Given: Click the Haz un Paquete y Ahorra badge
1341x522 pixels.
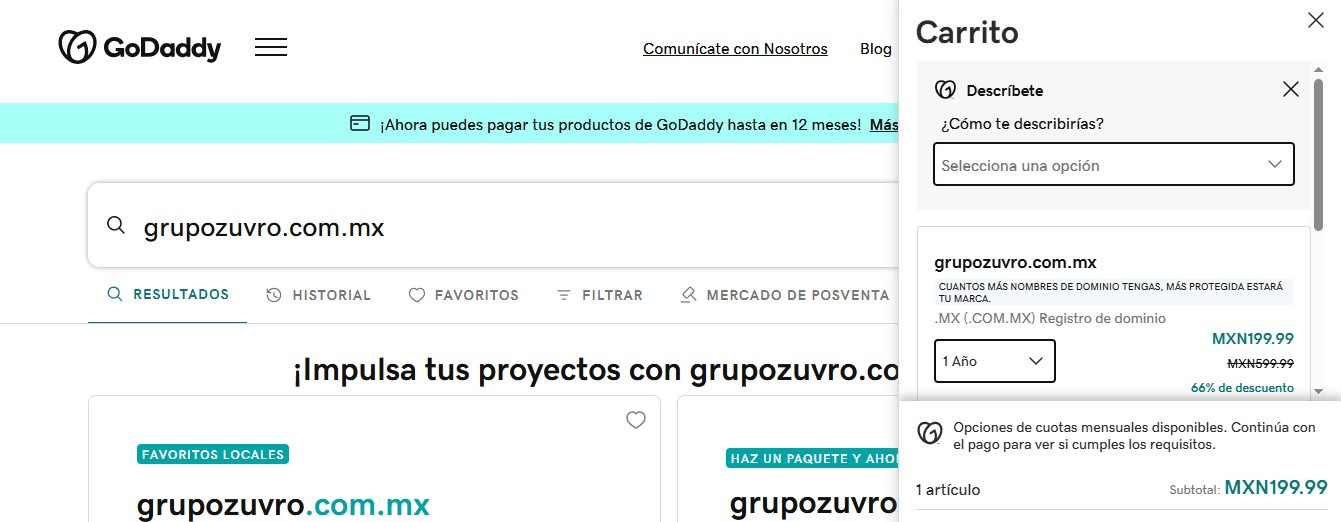Looking at the screenshot, I should coord(812,458).
